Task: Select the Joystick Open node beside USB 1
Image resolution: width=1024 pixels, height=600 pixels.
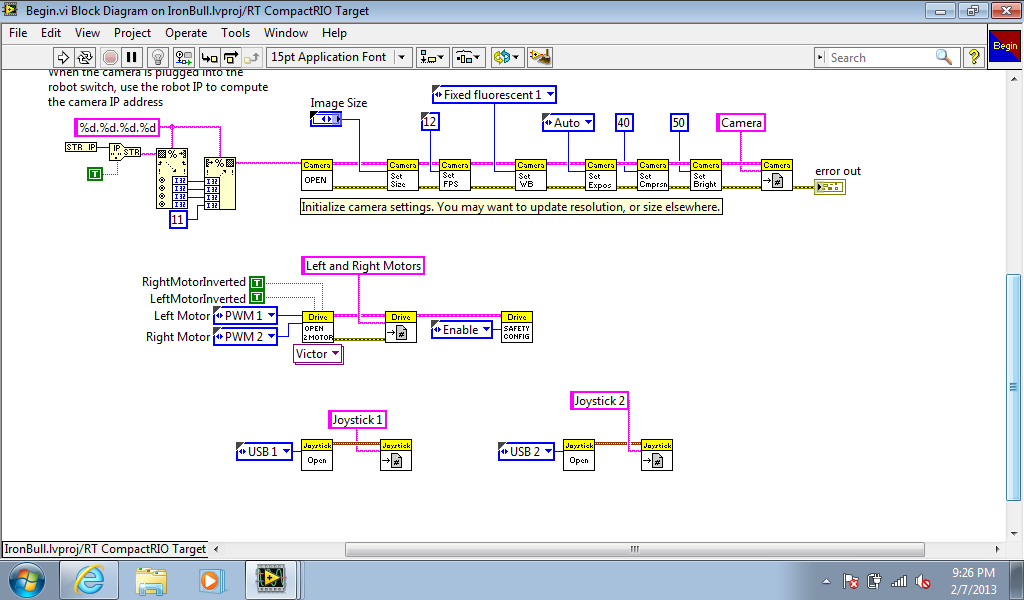Action: pos(317,455)
